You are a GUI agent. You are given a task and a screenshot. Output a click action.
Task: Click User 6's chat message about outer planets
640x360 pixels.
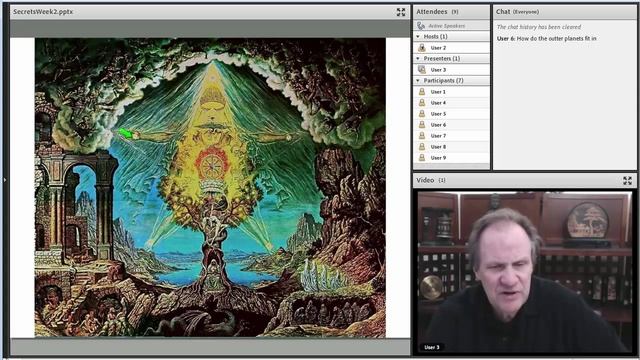click(547, 38)
